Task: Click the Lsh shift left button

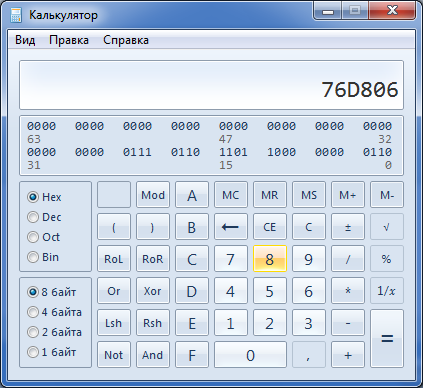Action: tap(114, 323)
